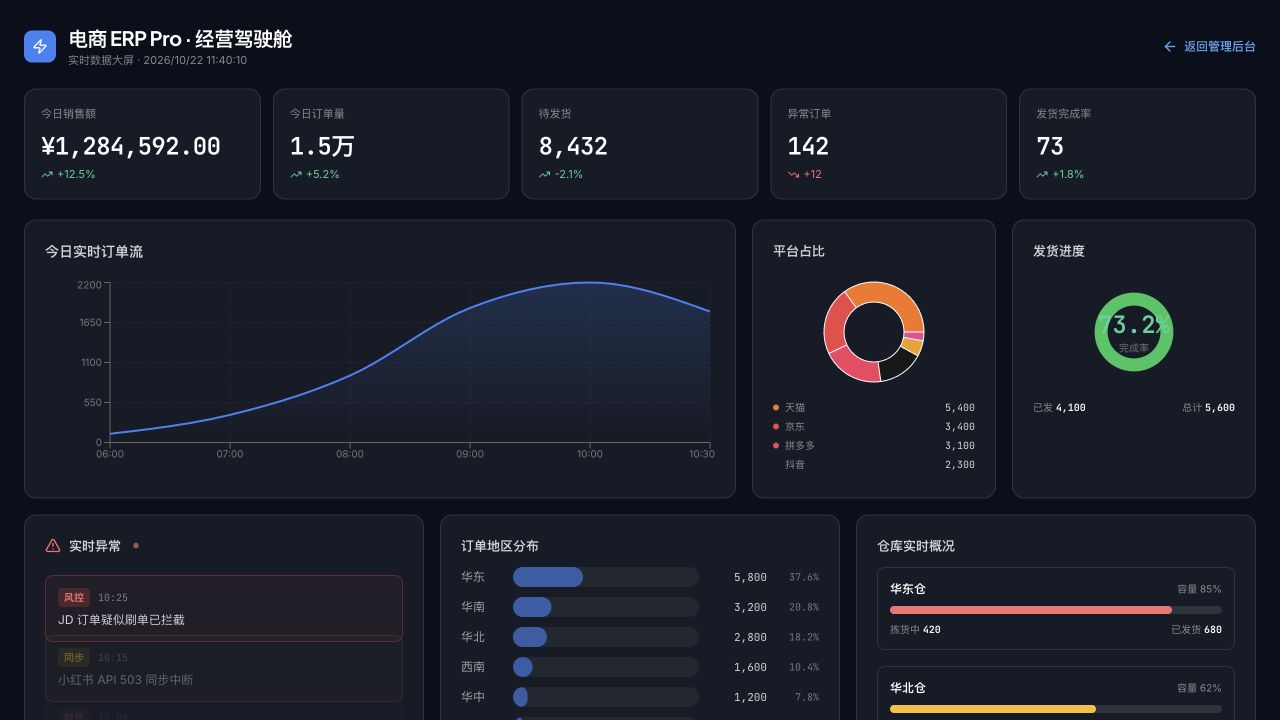Screen dimensions: 1280x720
Task: Open the 返回管理后台 link
Action: coord(1209,46)
